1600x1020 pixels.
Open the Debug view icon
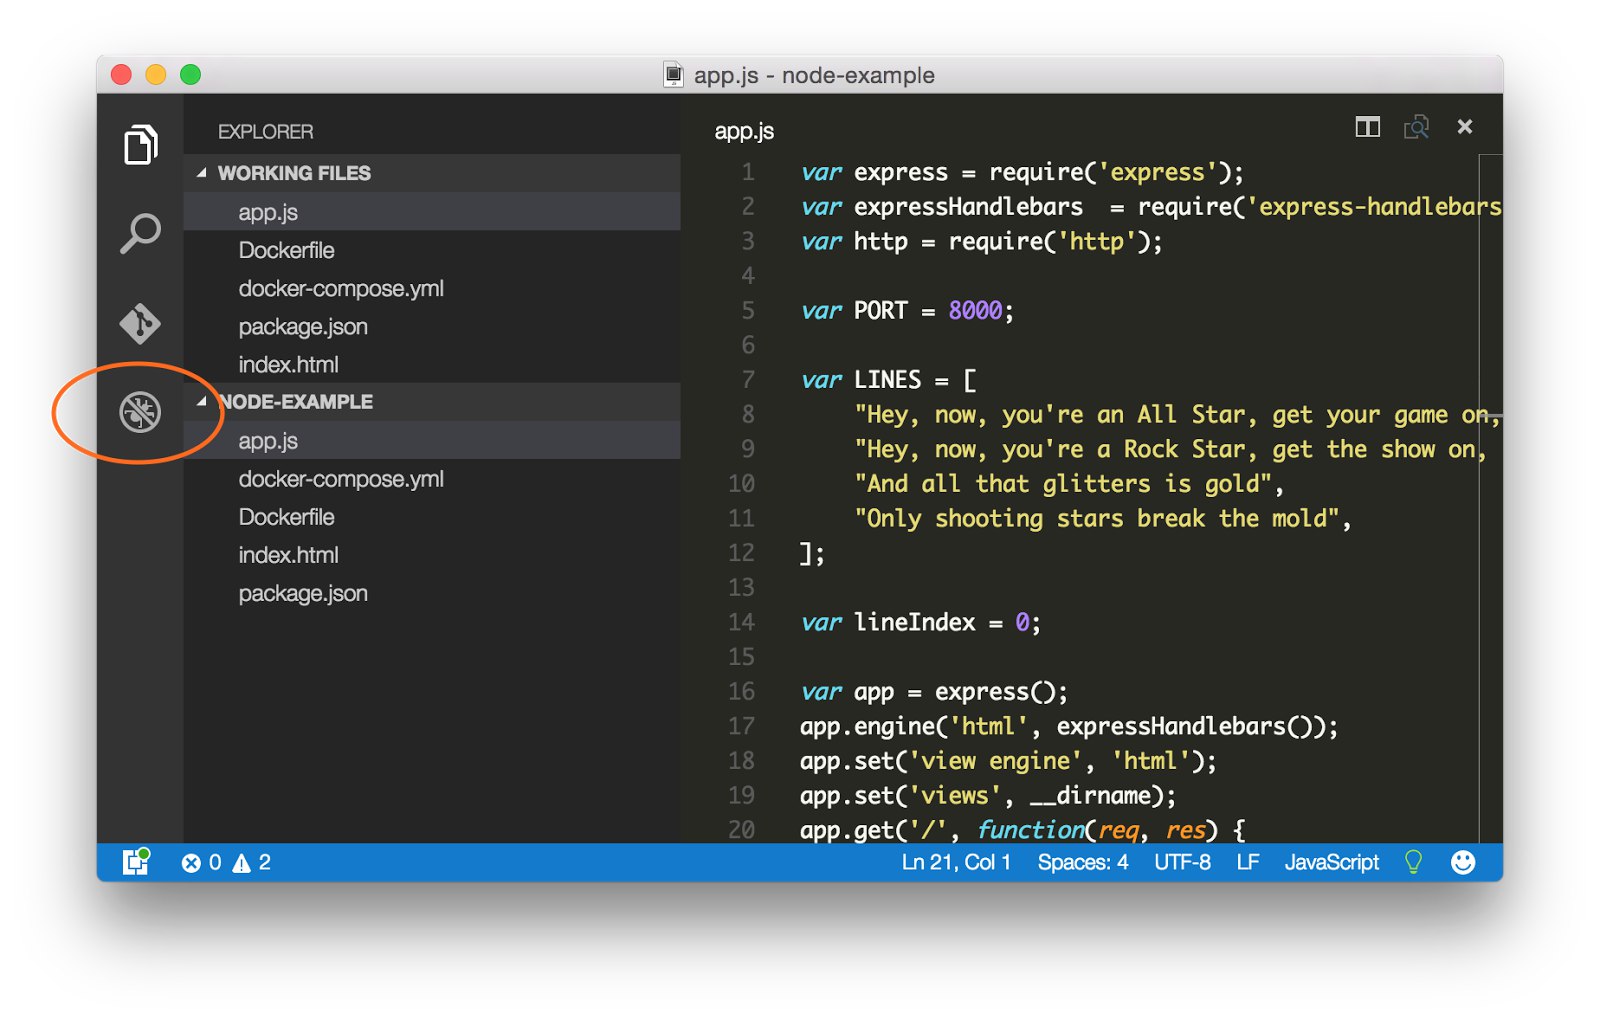[140, 412]
